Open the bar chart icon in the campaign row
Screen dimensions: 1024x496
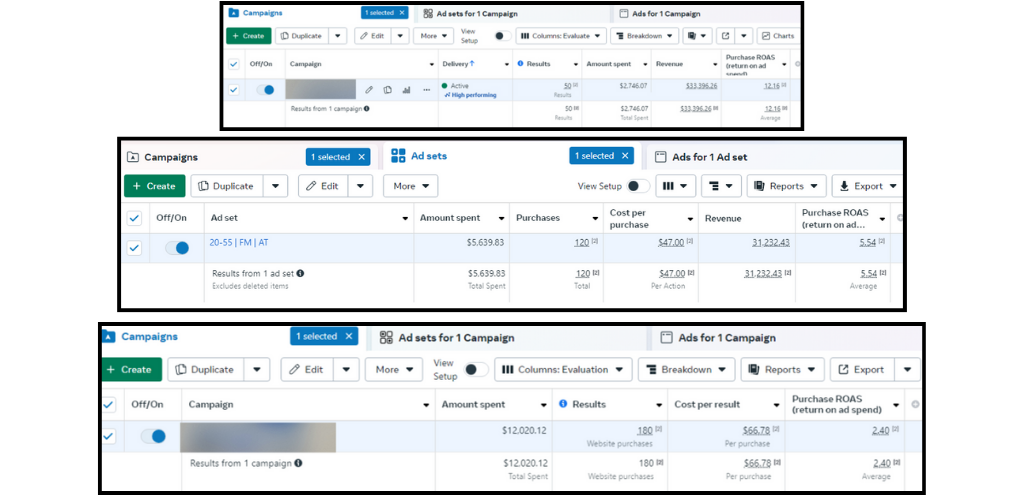[x=406, y=90]
